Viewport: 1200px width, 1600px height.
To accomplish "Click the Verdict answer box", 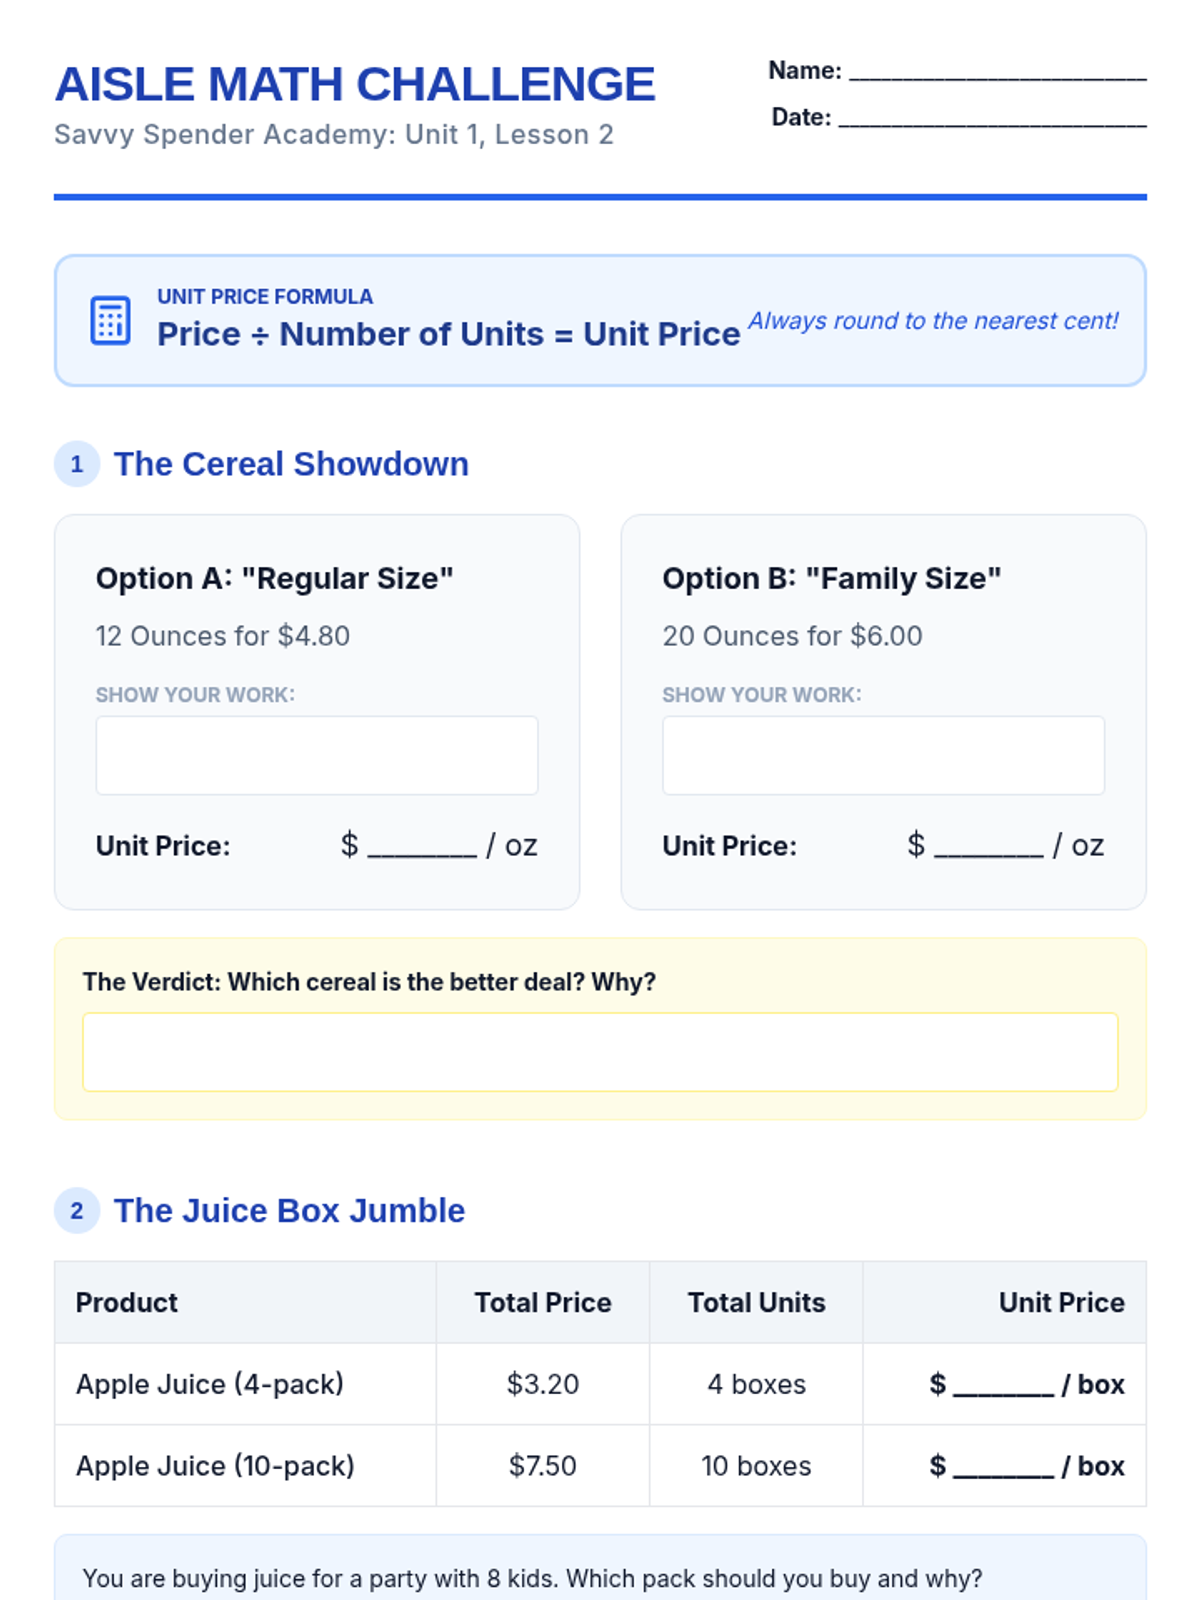I will [x=600, y=1052].
